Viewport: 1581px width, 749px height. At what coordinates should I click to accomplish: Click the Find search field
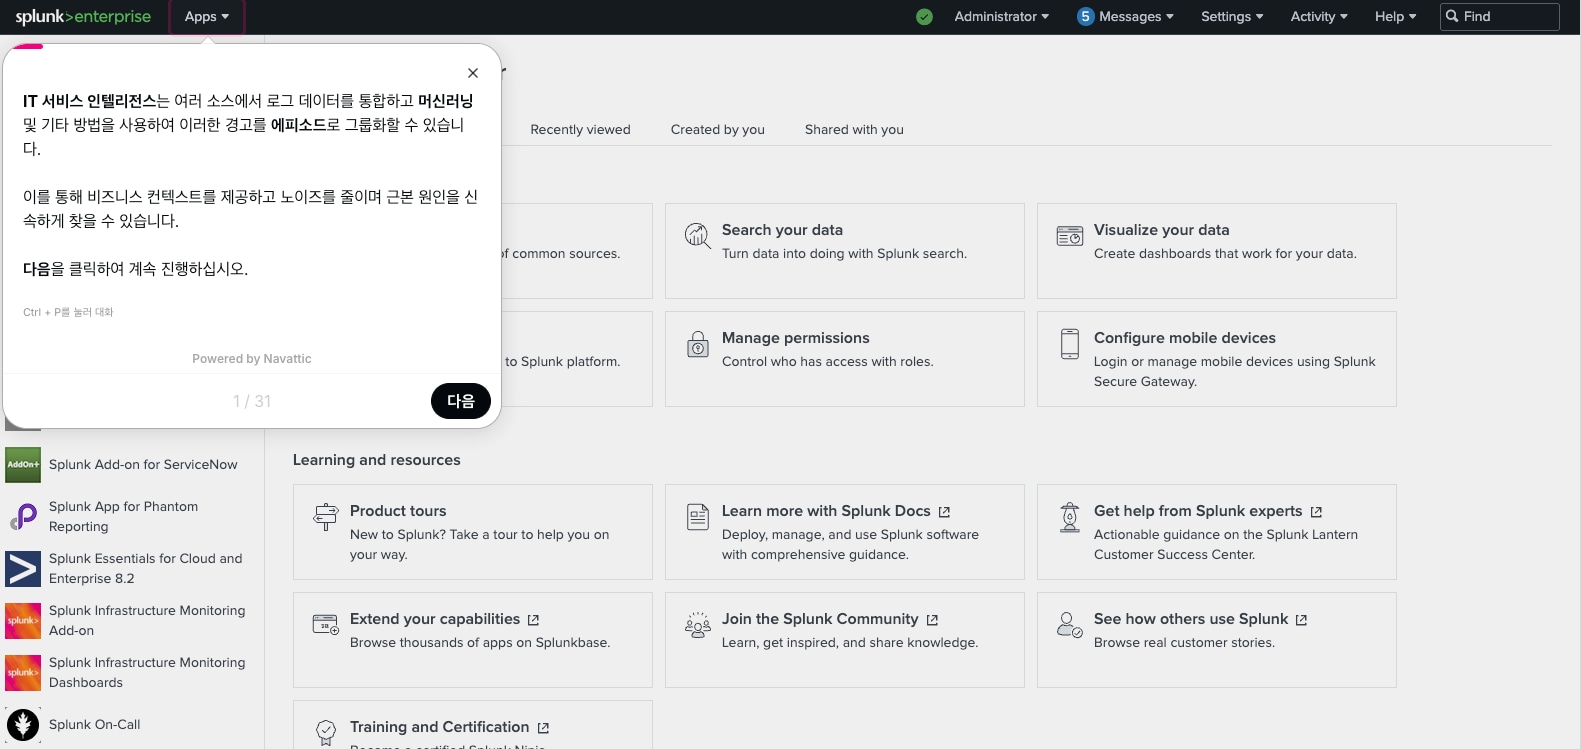(1500, 17)
